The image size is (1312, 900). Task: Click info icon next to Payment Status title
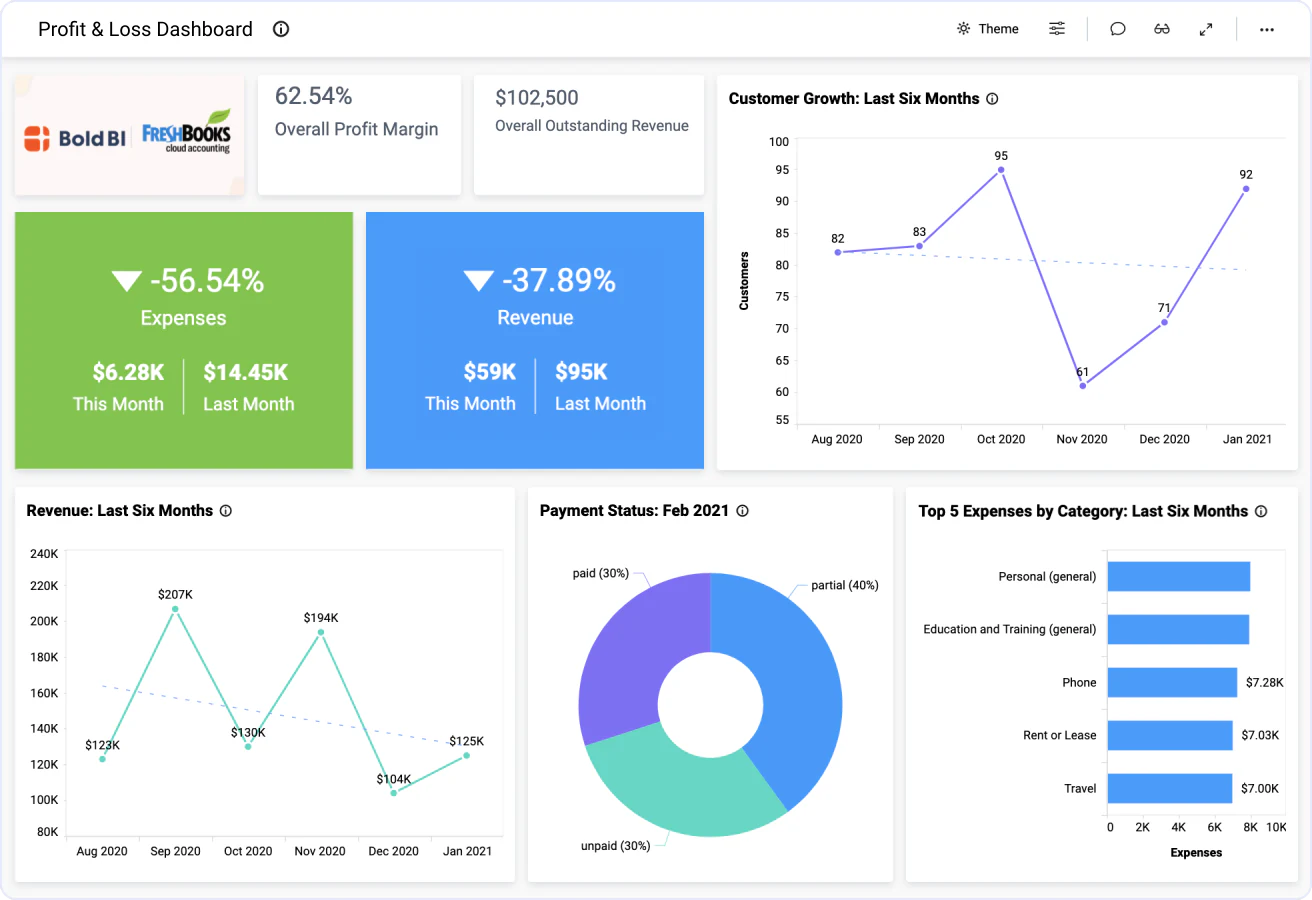[x=742, y=511]
